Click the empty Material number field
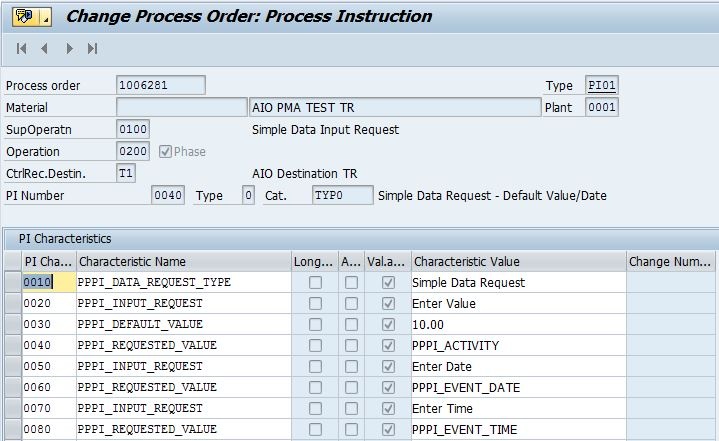719x441 pixels. click(182, 107)
